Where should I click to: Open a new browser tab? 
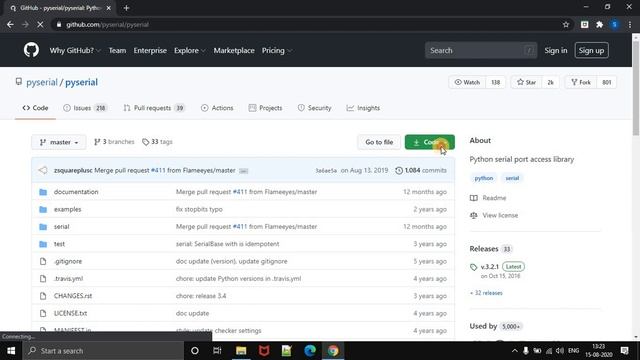(x=126, y=8)
